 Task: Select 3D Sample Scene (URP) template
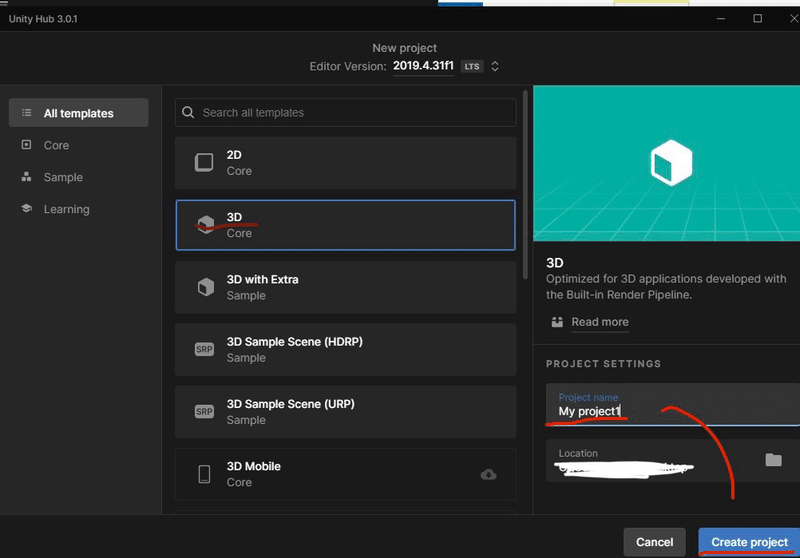coord(345,412)
